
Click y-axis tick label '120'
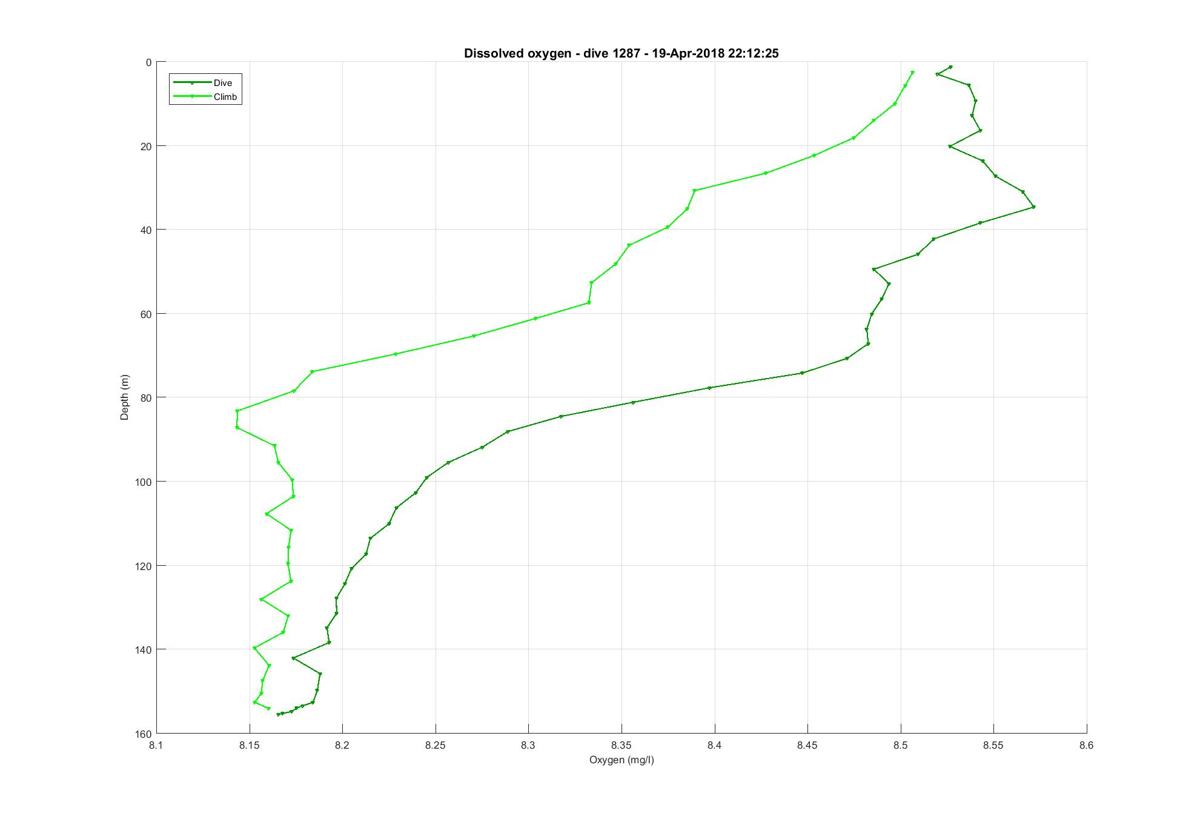click(x=143, y=566)
